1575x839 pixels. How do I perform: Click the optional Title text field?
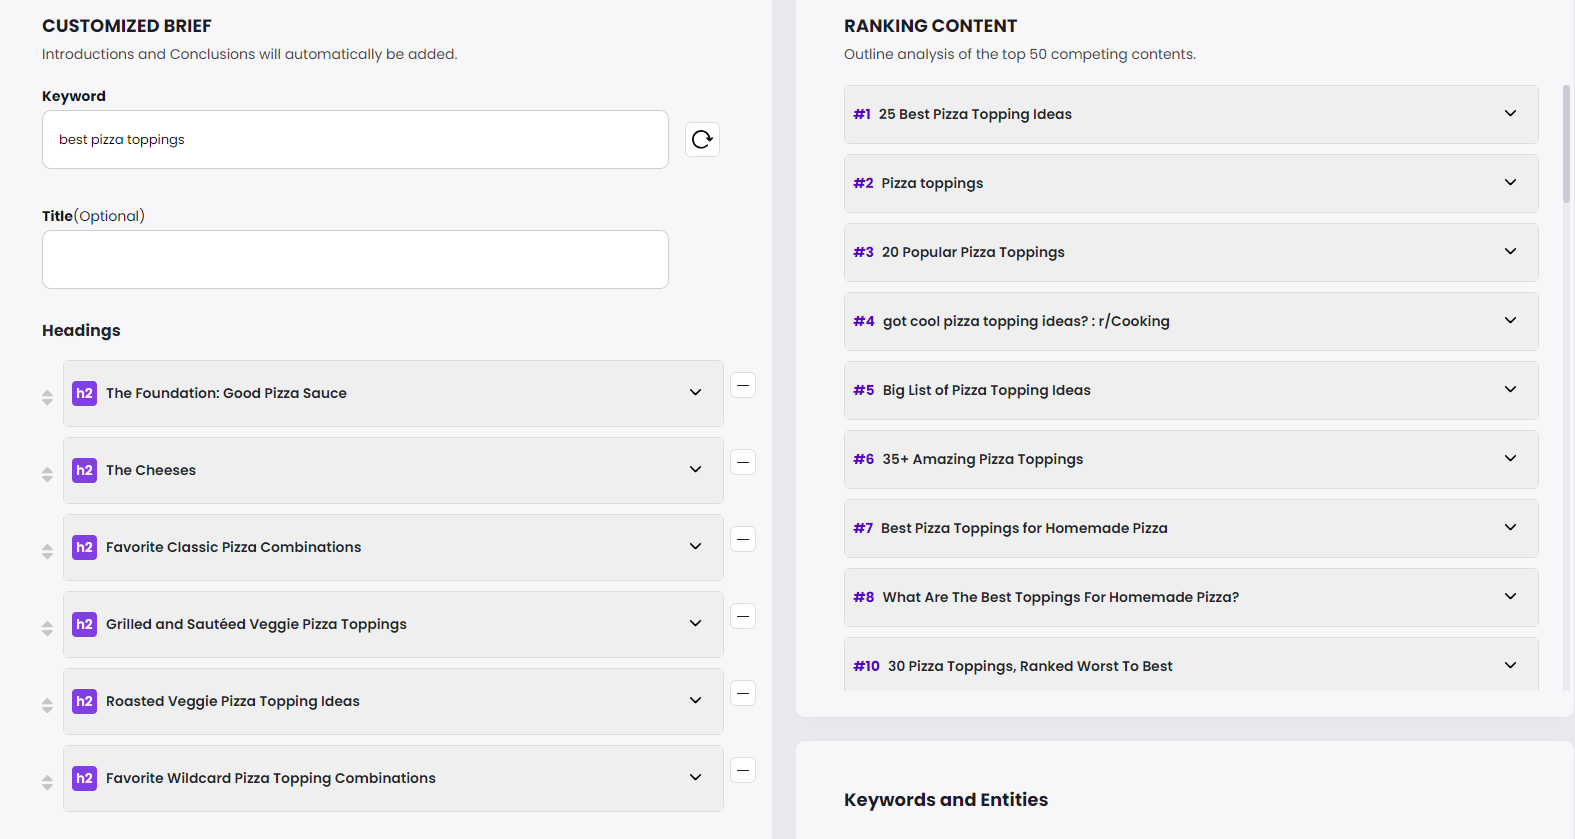(355, 260)
